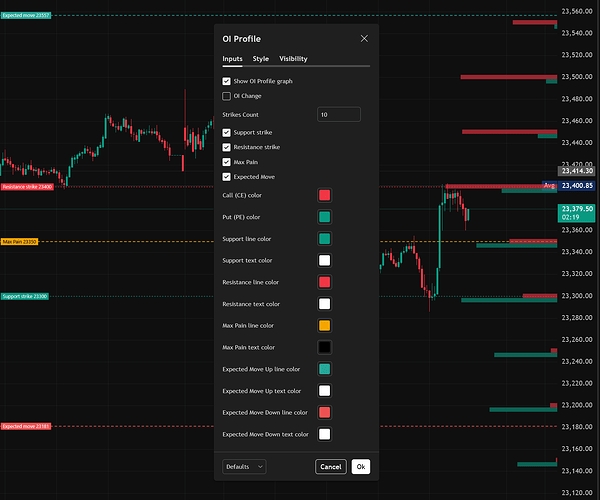The image size is (600, 500).
Task: Uncheck the Support strike checkbox
Action: pos(227,132)
